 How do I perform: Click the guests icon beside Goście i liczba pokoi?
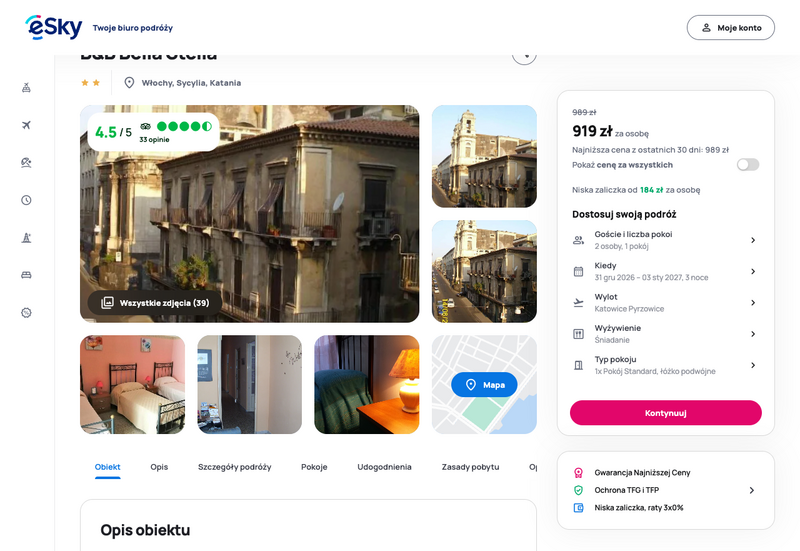(578, 240)
